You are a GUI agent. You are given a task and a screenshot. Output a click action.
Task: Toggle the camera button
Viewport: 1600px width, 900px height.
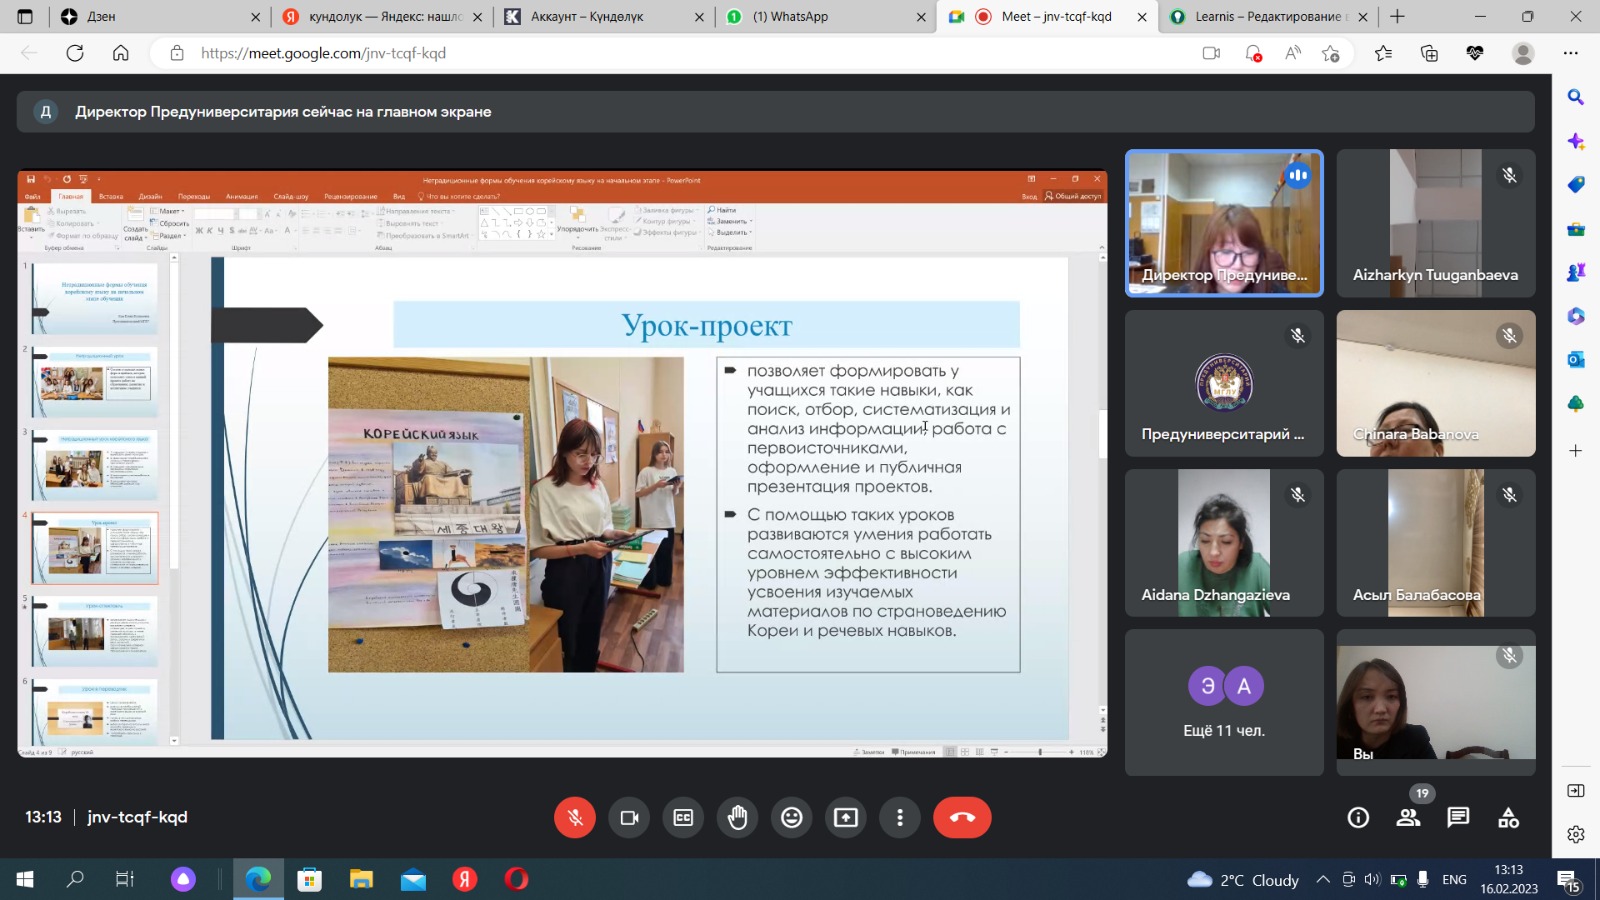pyautogui.click(x=629, y=818)
